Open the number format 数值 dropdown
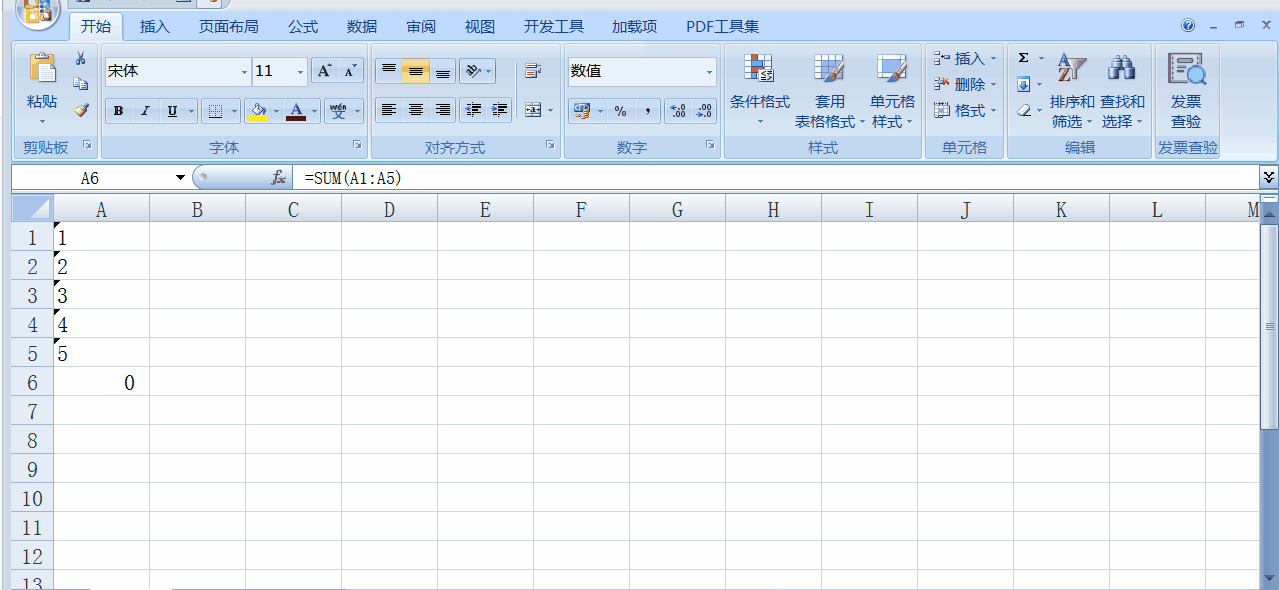 pyautogui.click(x=708, y=71)
